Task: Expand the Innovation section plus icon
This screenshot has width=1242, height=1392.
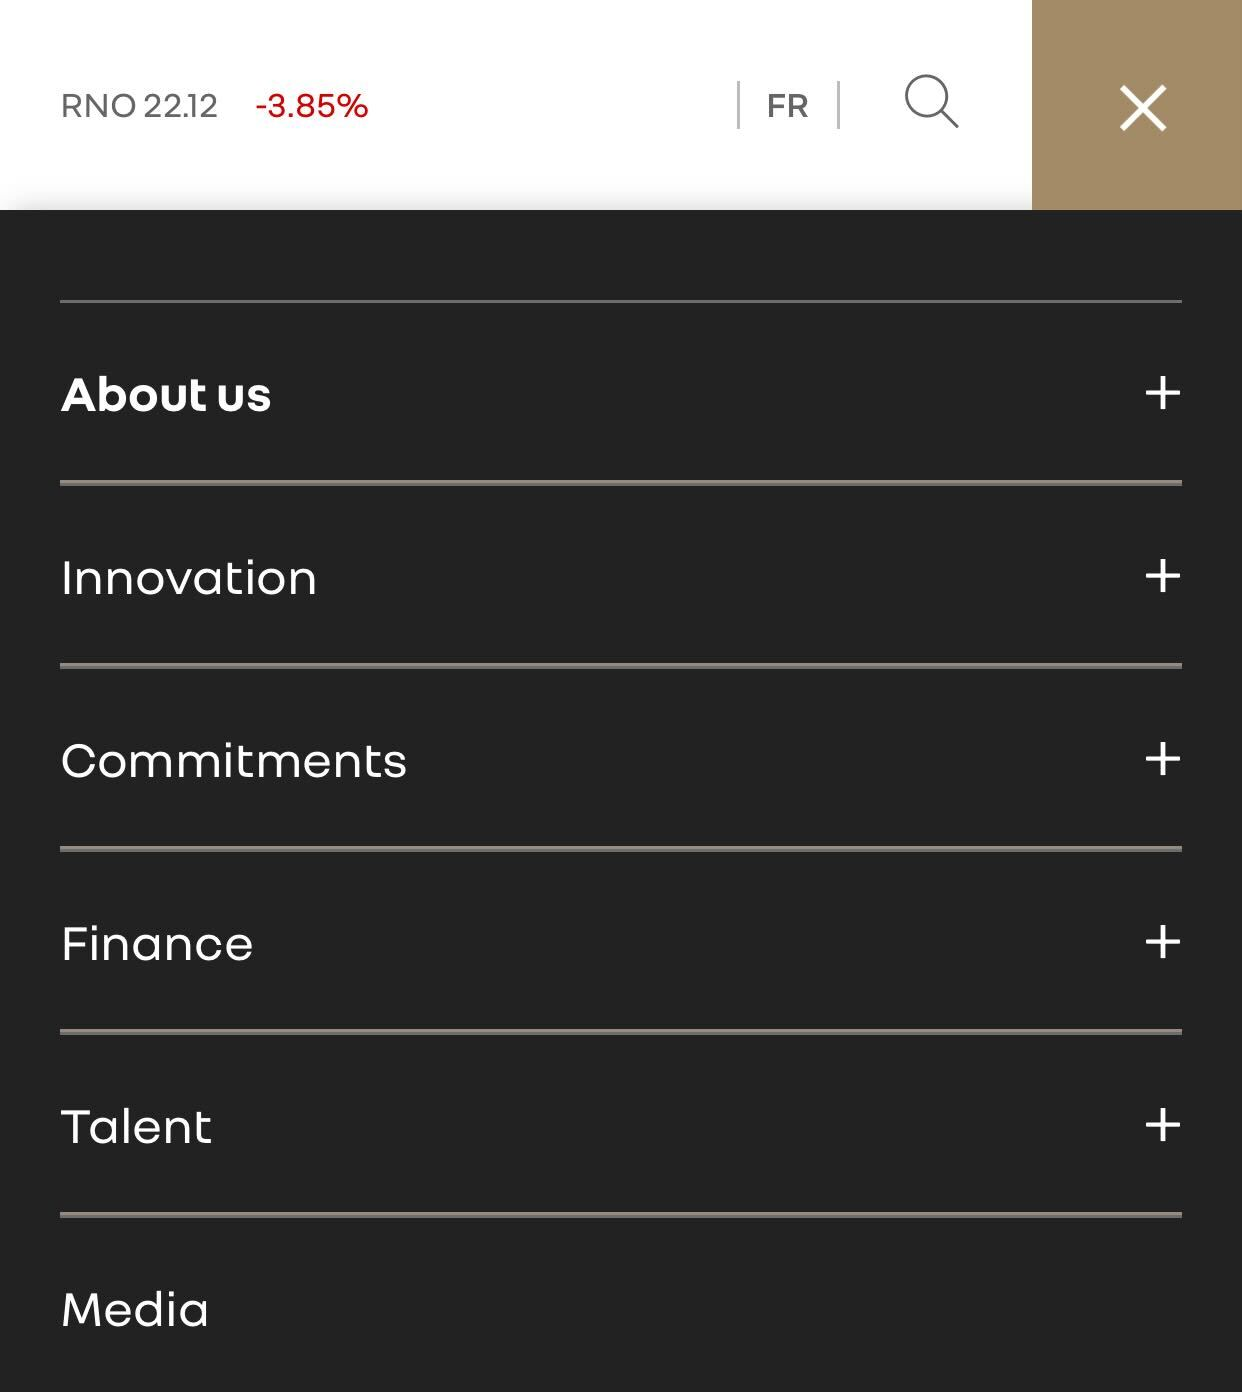Action: tap(1162, 576)
